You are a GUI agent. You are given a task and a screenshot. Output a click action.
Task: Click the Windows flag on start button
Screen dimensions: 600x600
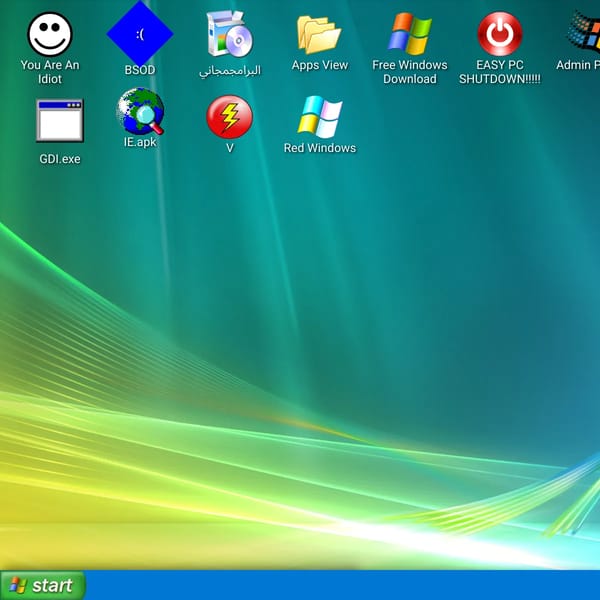point(18,585)
